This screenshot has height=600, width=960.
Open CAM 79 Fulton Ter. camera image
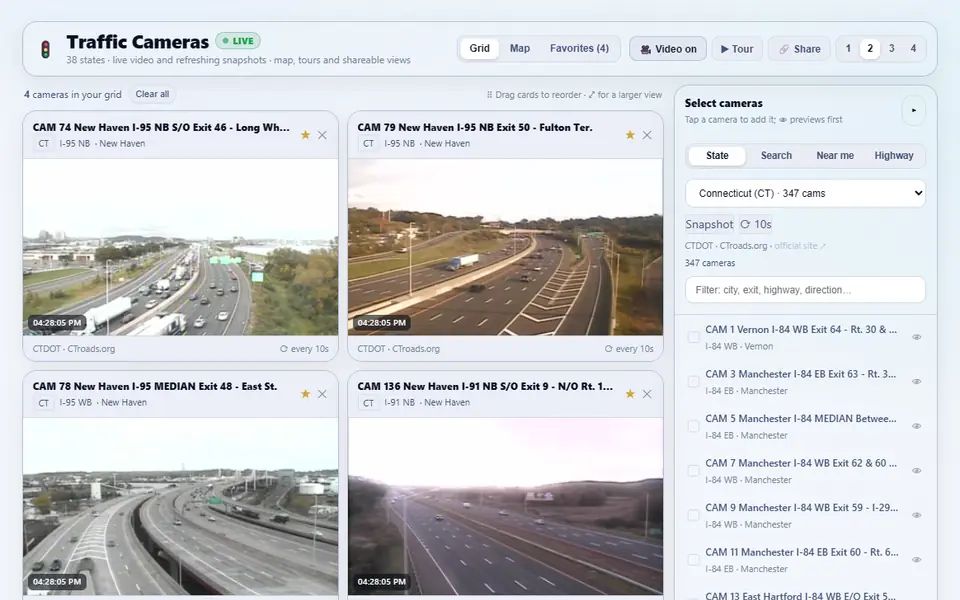pos(505,247)
